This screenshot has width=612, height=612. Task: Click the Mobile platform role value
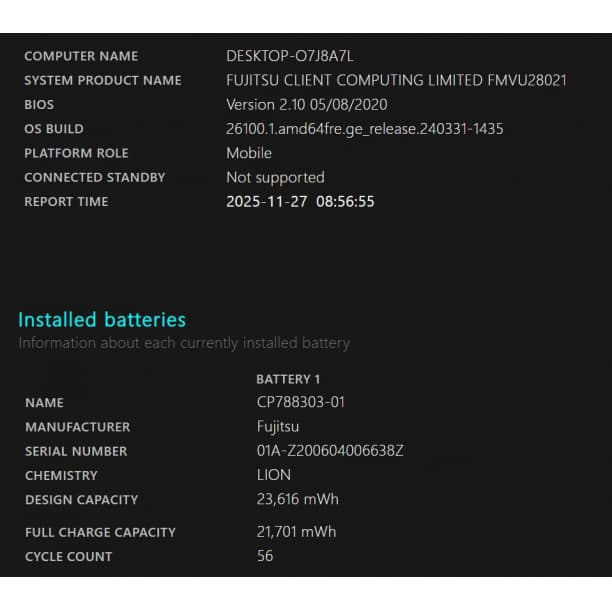[249, 153]
